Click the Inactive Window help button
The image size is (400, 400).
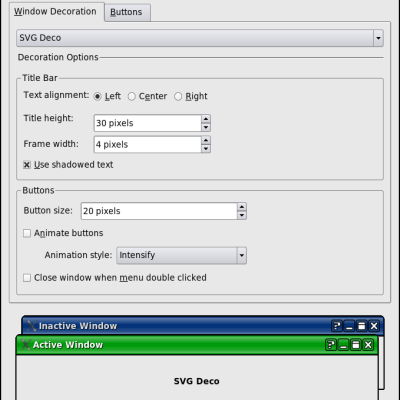[x=337, y=326]
